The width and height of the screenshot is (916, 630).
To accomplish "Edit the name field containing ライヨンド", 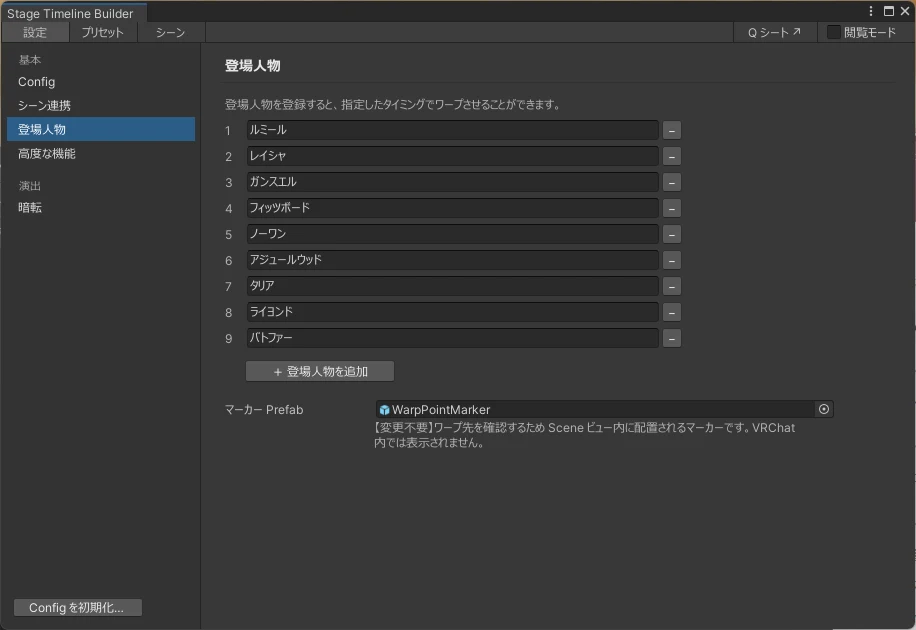I will (x=452, y=312).
